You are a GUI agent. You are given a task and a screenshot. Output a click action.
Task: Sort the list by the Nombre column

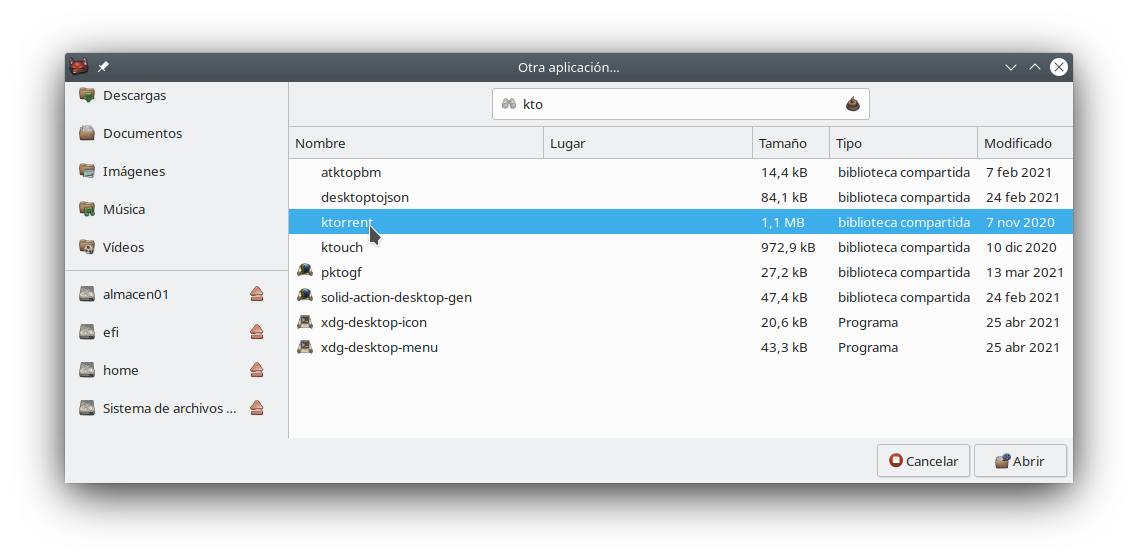tap(415, 143)
